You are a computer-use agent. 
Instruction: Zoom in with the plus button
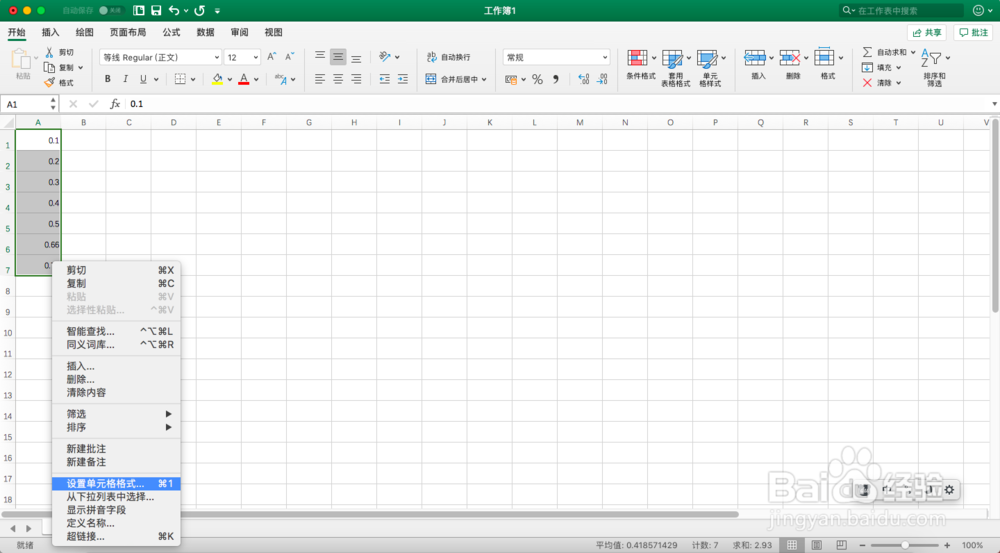tap(947, 545)
